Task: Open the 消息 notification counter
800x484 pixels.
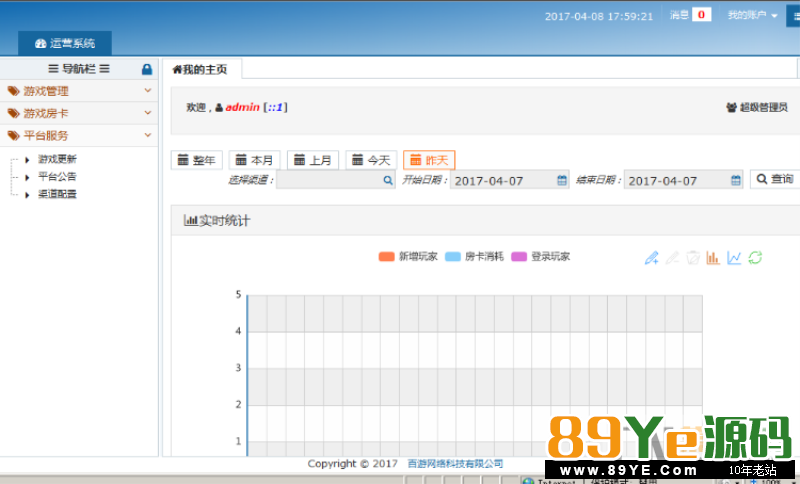Action: (690, 15)
